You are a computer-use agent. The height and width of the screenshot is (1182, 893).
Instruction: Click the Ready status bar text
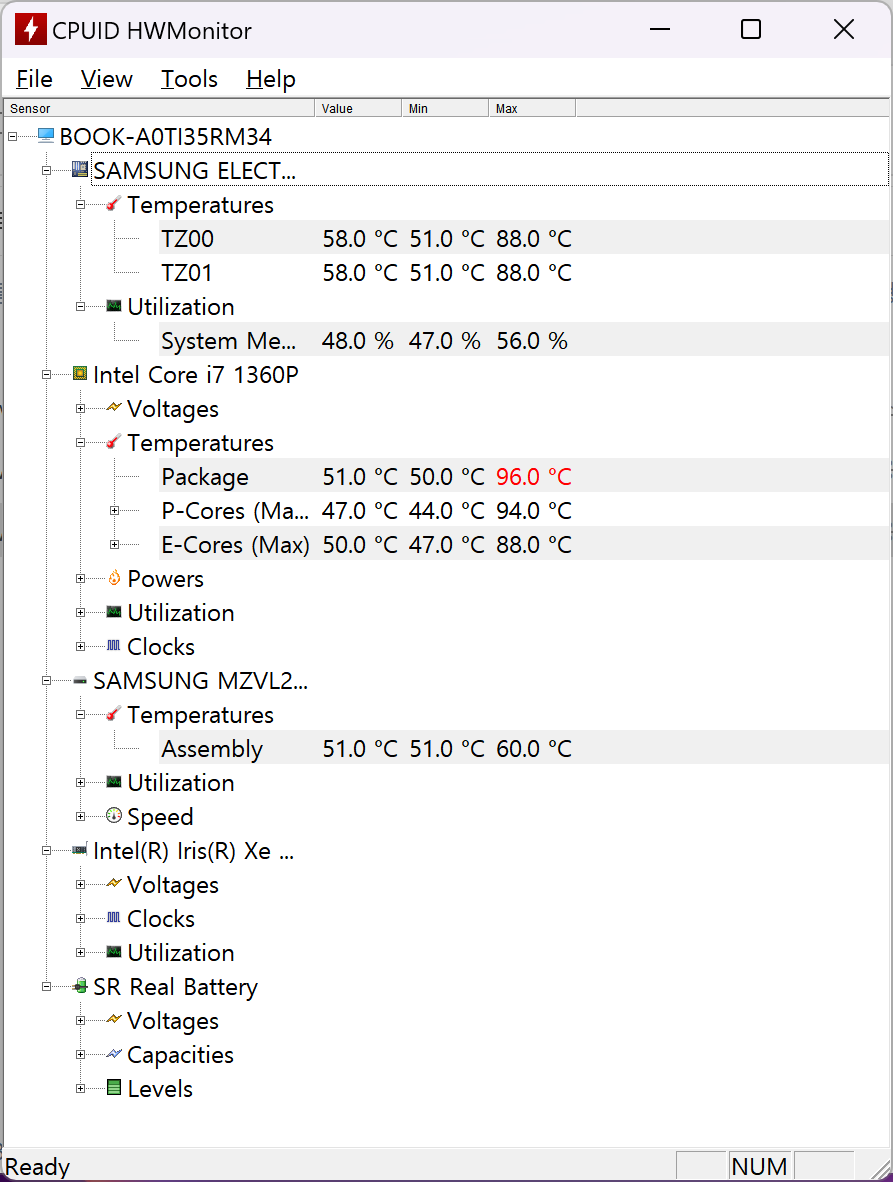[38, 1166]
